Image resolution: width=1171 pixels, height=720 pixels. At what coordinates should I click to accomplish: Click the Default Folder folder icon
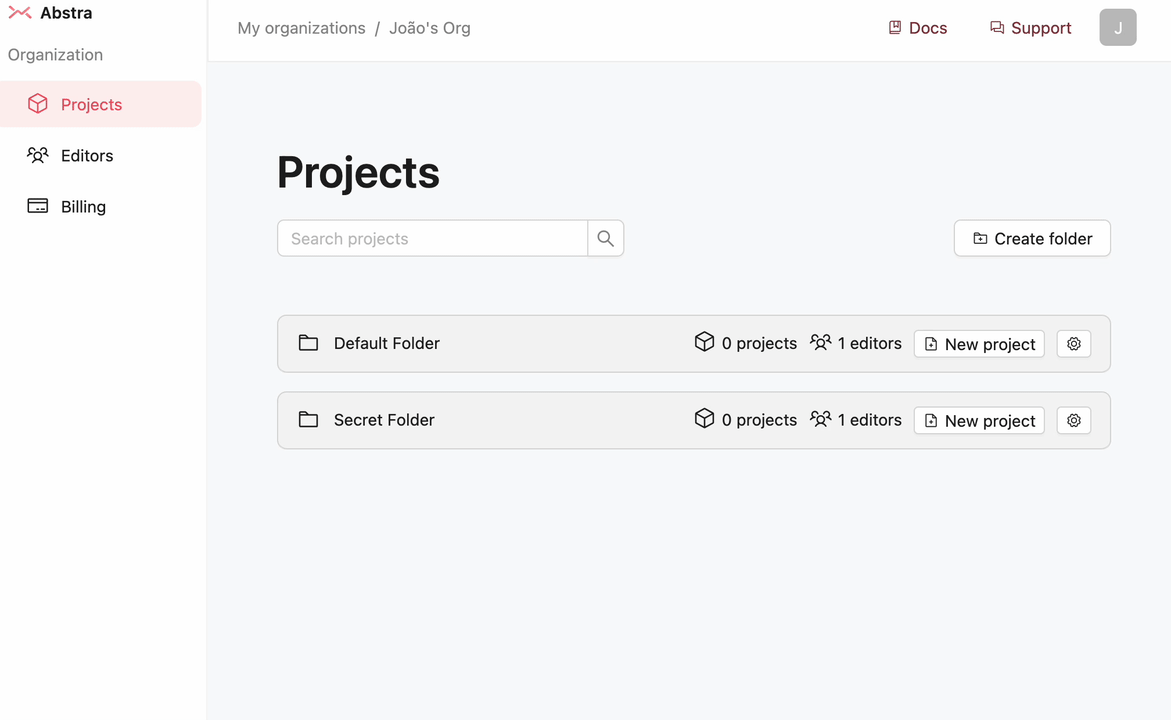pos(308,343)
